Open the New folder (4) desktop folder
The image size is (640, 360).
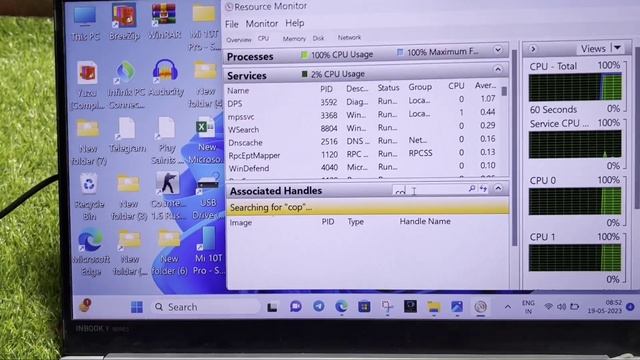coord(205,84)
